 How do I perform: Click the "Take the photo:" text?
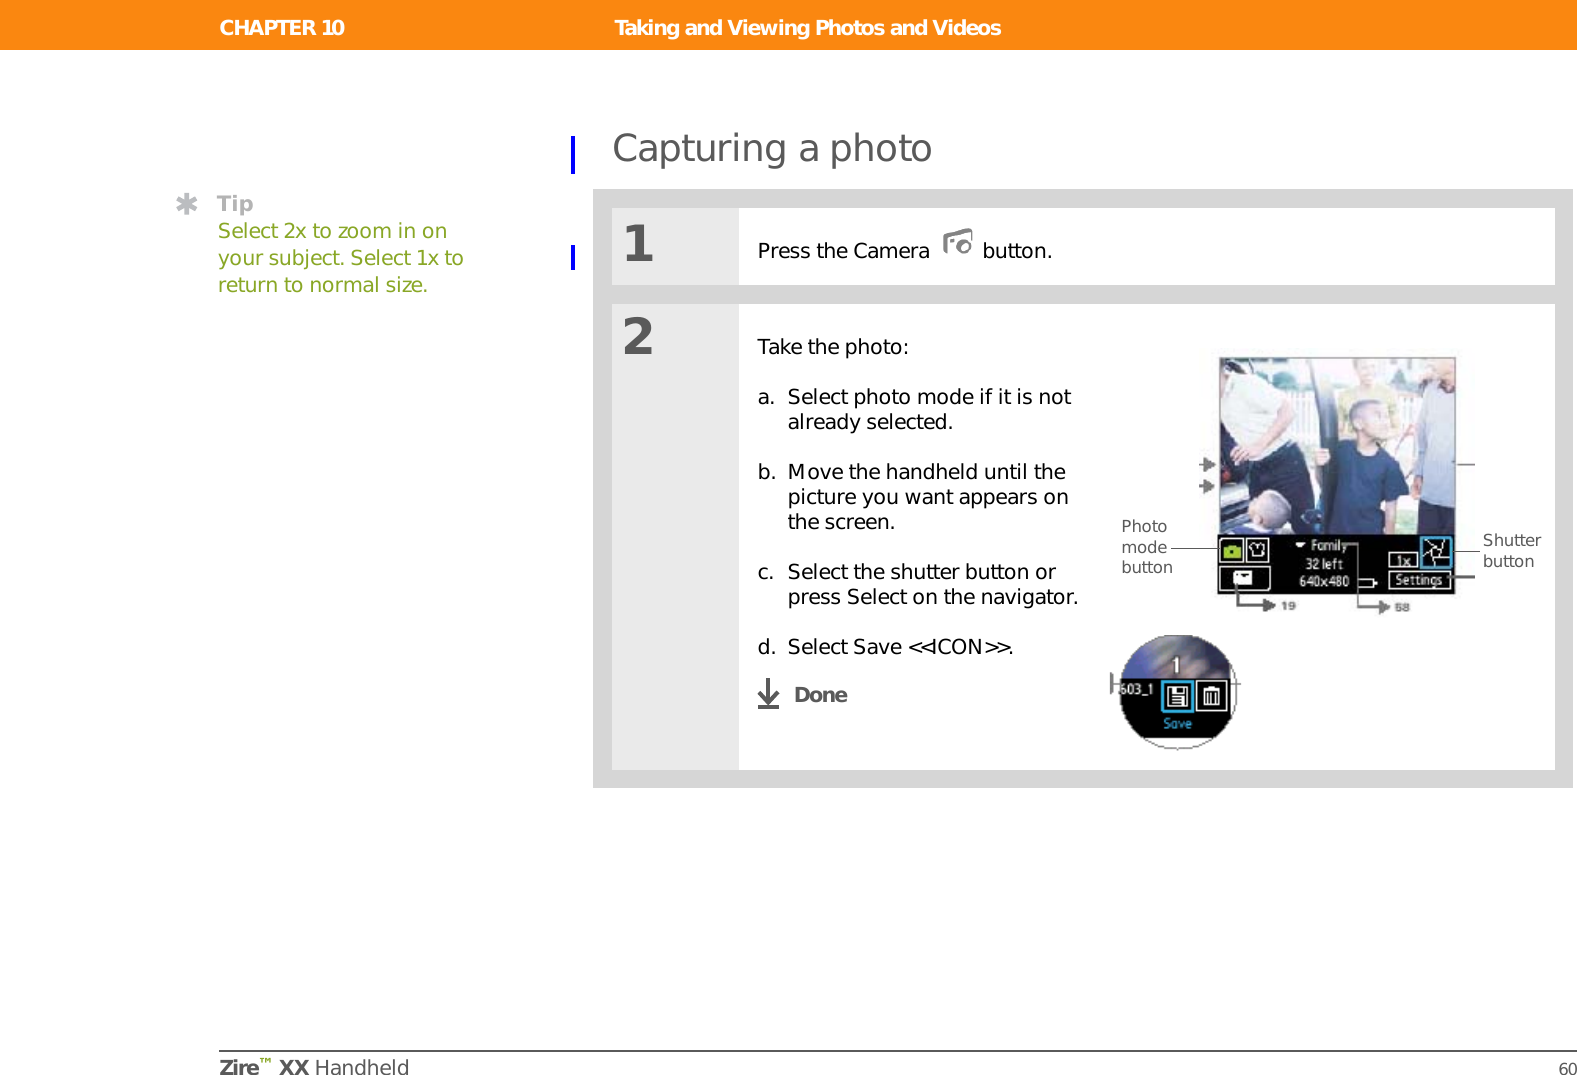(x=833, y=347)
